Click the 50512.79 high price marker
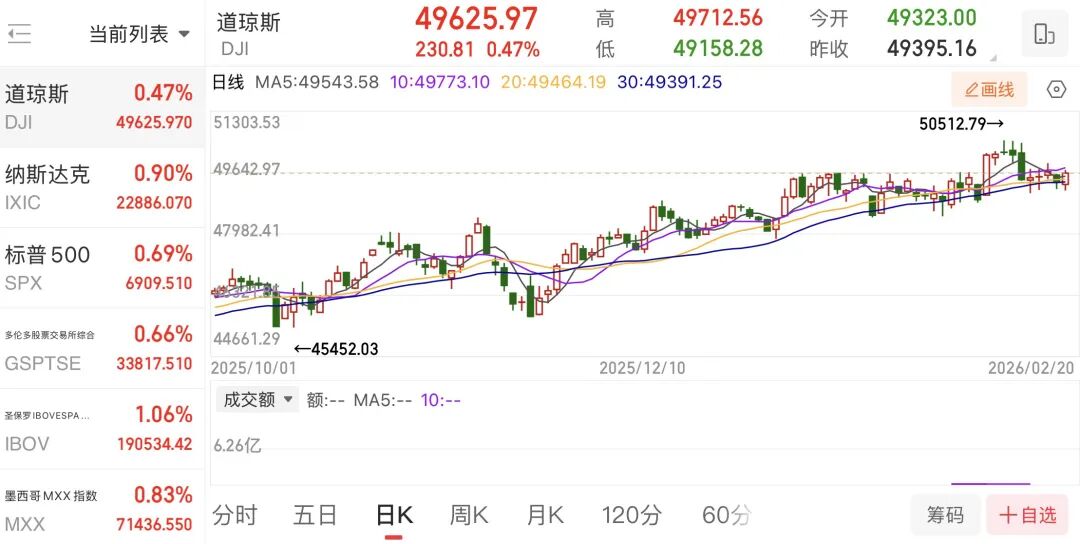The width and height of the screenshot is (1080, 544). point(960,124)
